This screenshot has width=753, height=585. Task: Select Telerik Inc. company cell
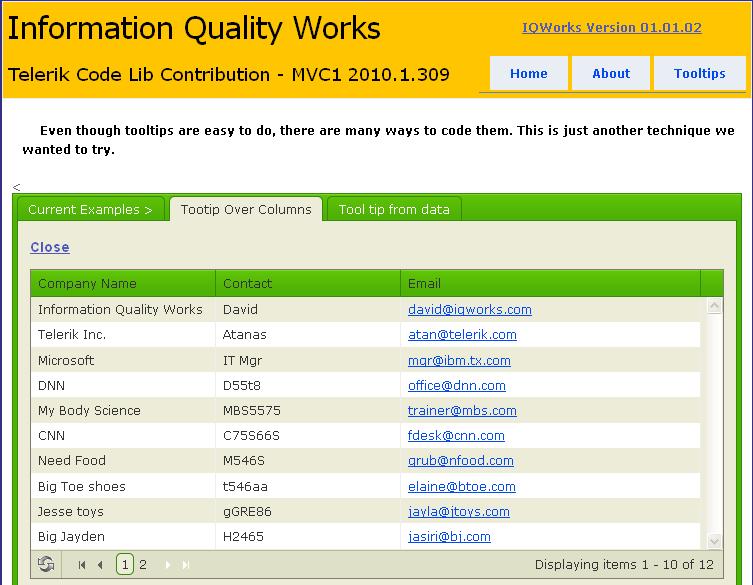click(123, 334)
